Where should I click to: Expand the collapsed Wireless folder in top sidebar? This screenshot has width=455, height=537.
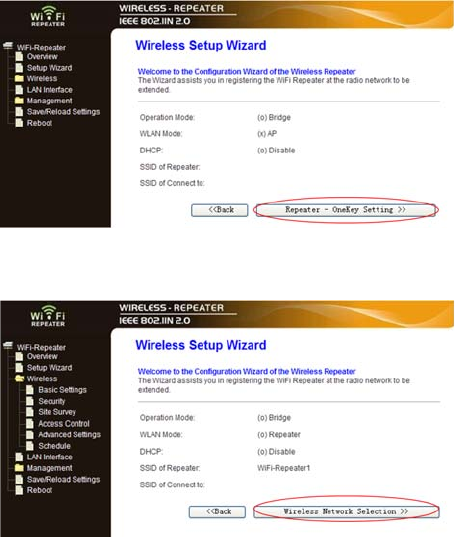tap(19, 79)
